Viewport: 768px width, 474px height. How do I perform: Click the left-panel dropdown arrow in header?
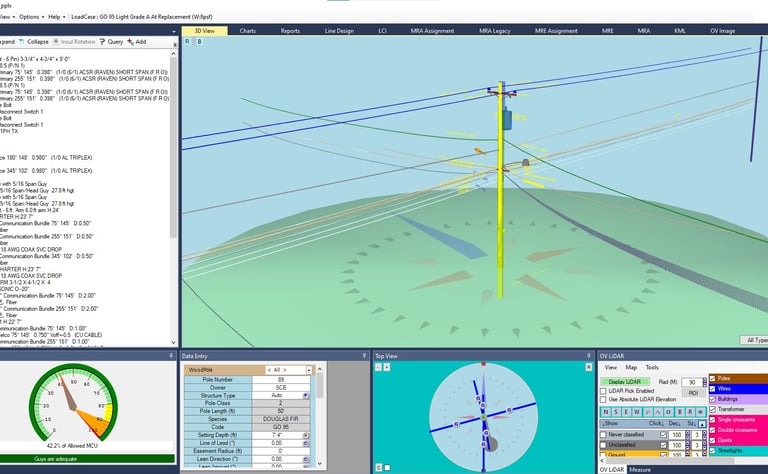point(174,31)
